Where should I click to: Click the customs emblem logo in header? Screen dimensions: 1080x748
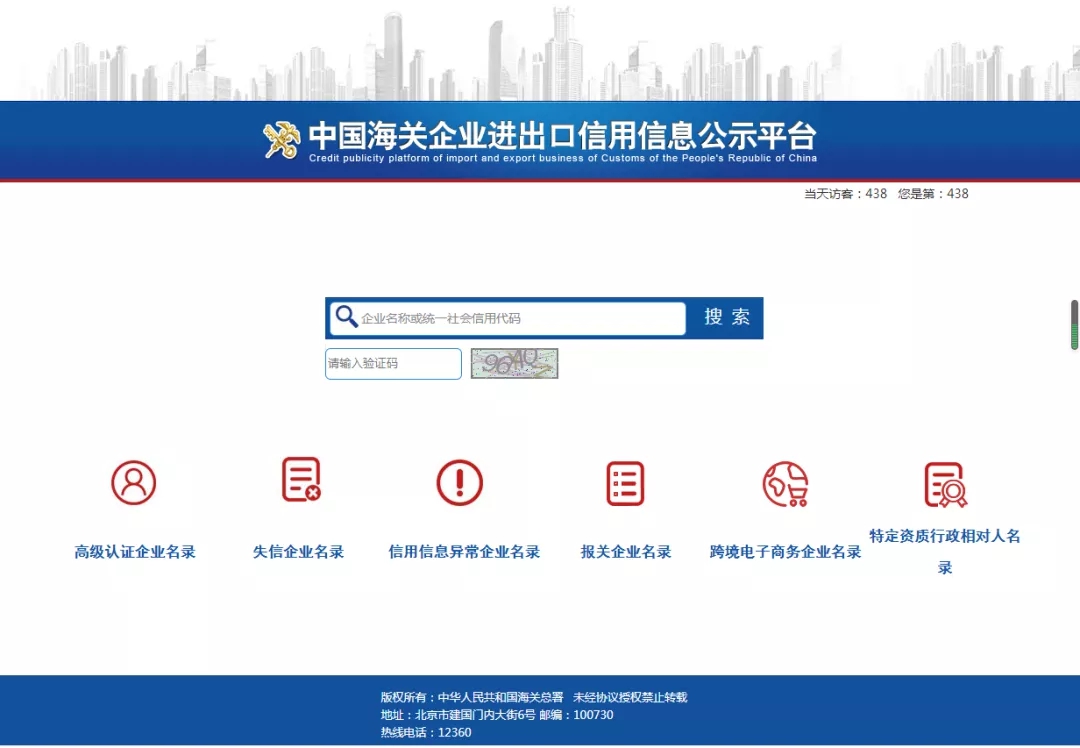pyautogui.click(x=278, y=137)
